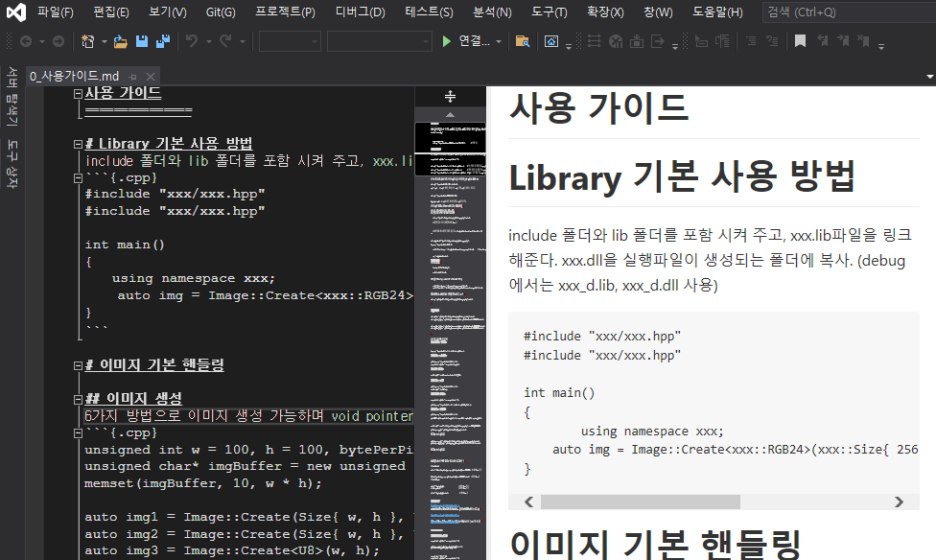Click the New Project toolbar icon

(x=88, y=41)
